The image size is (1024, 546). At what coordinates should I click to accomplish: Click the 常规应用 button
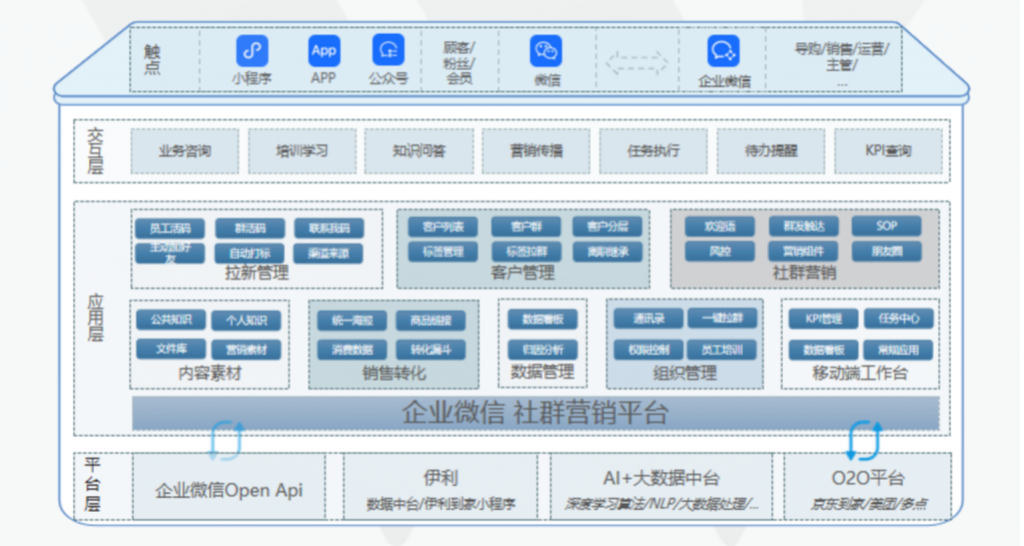[x=899, y=349]
